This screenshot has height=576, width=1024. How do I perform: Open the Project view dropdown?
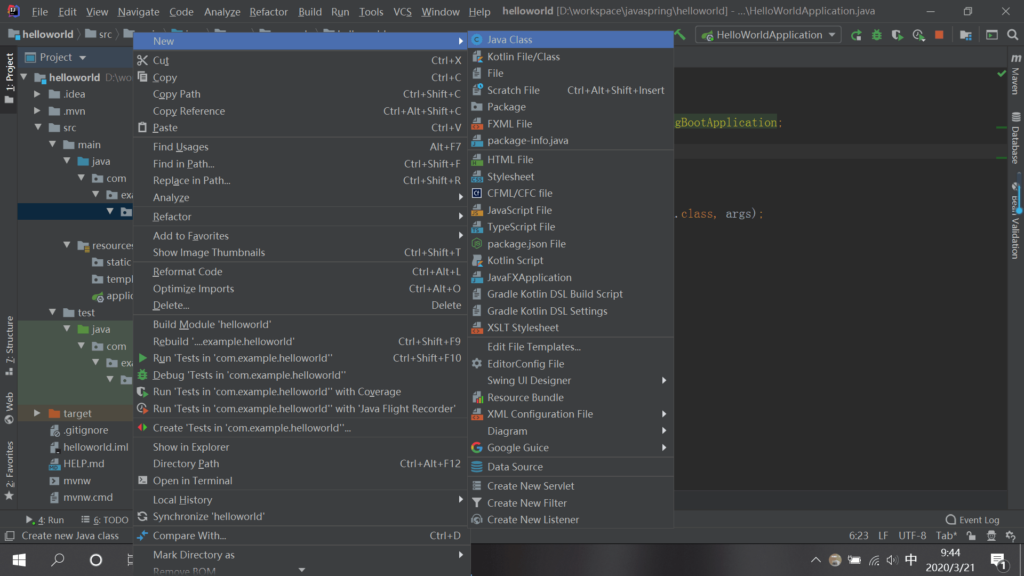point(82,57)
